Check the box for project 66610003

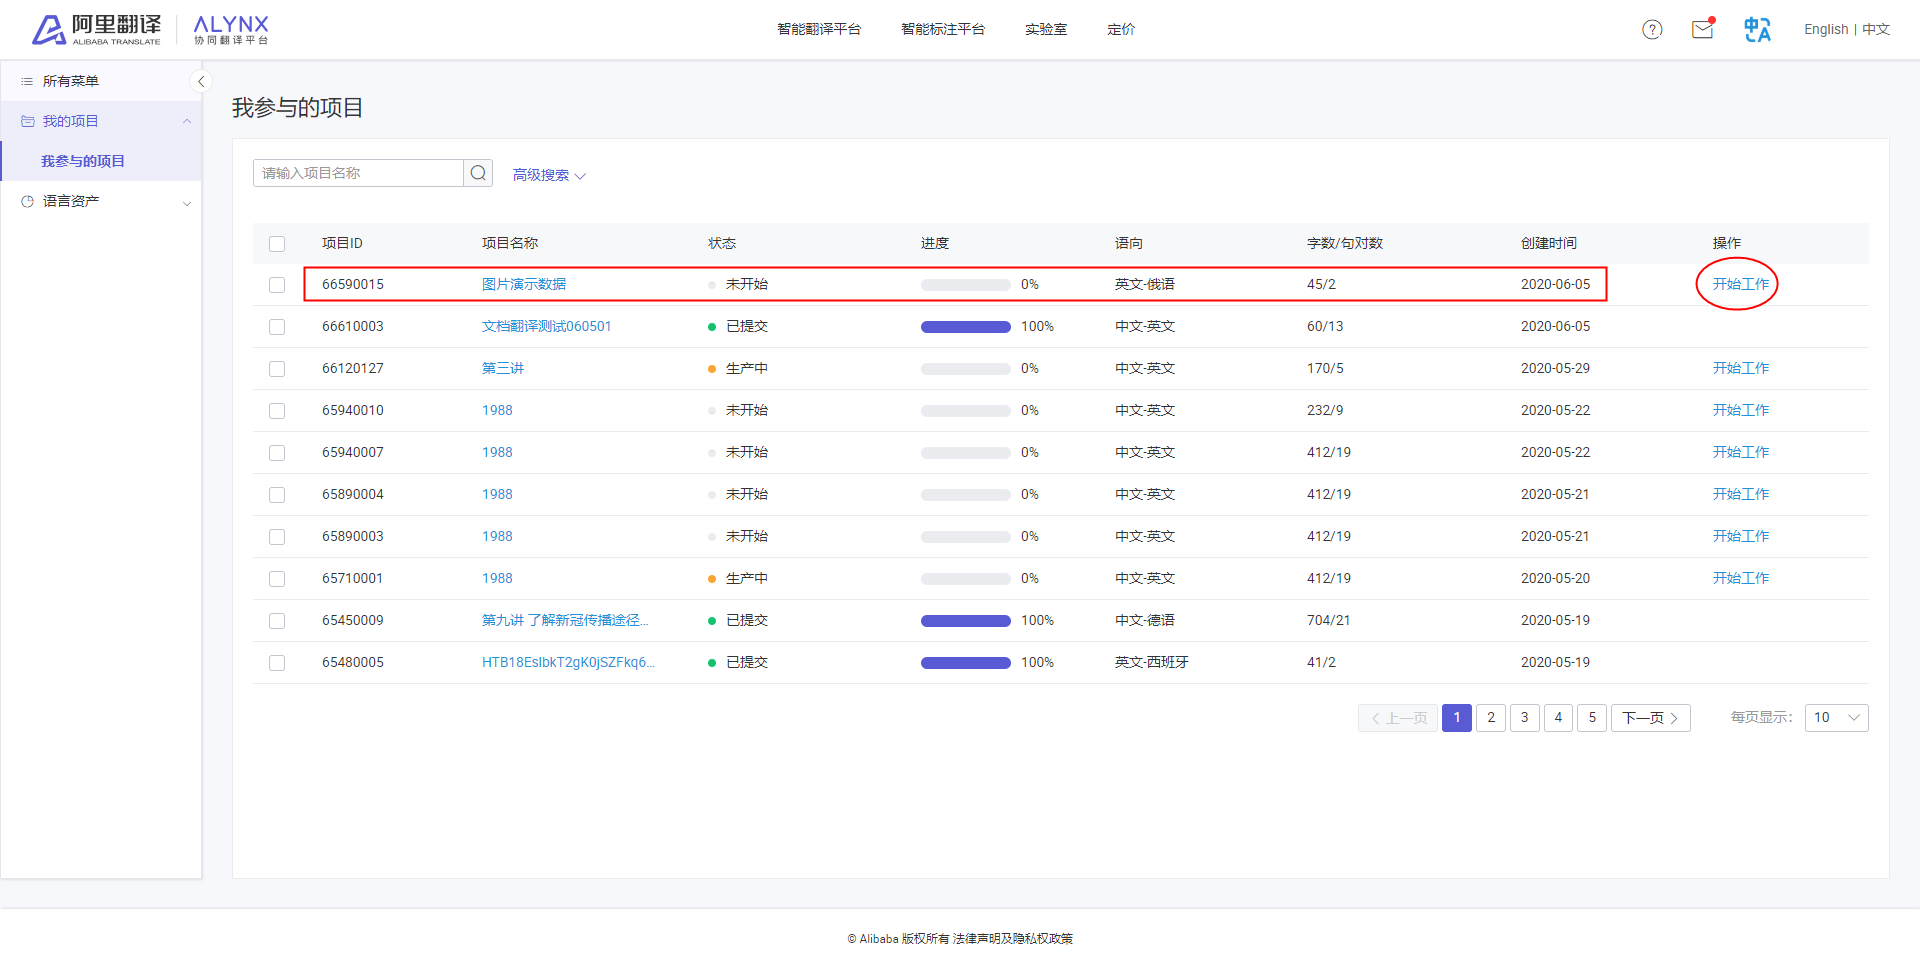coord(277,327)
